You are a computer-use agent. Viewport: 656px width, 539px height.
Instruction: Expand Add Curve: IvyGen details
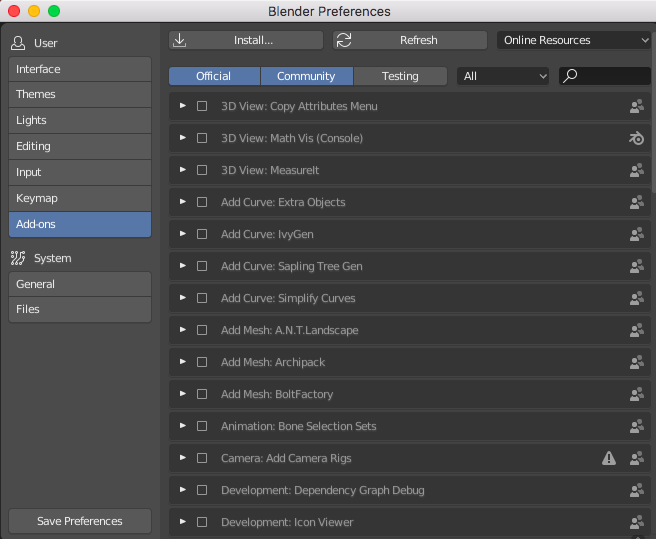click(x=183, y=234)
